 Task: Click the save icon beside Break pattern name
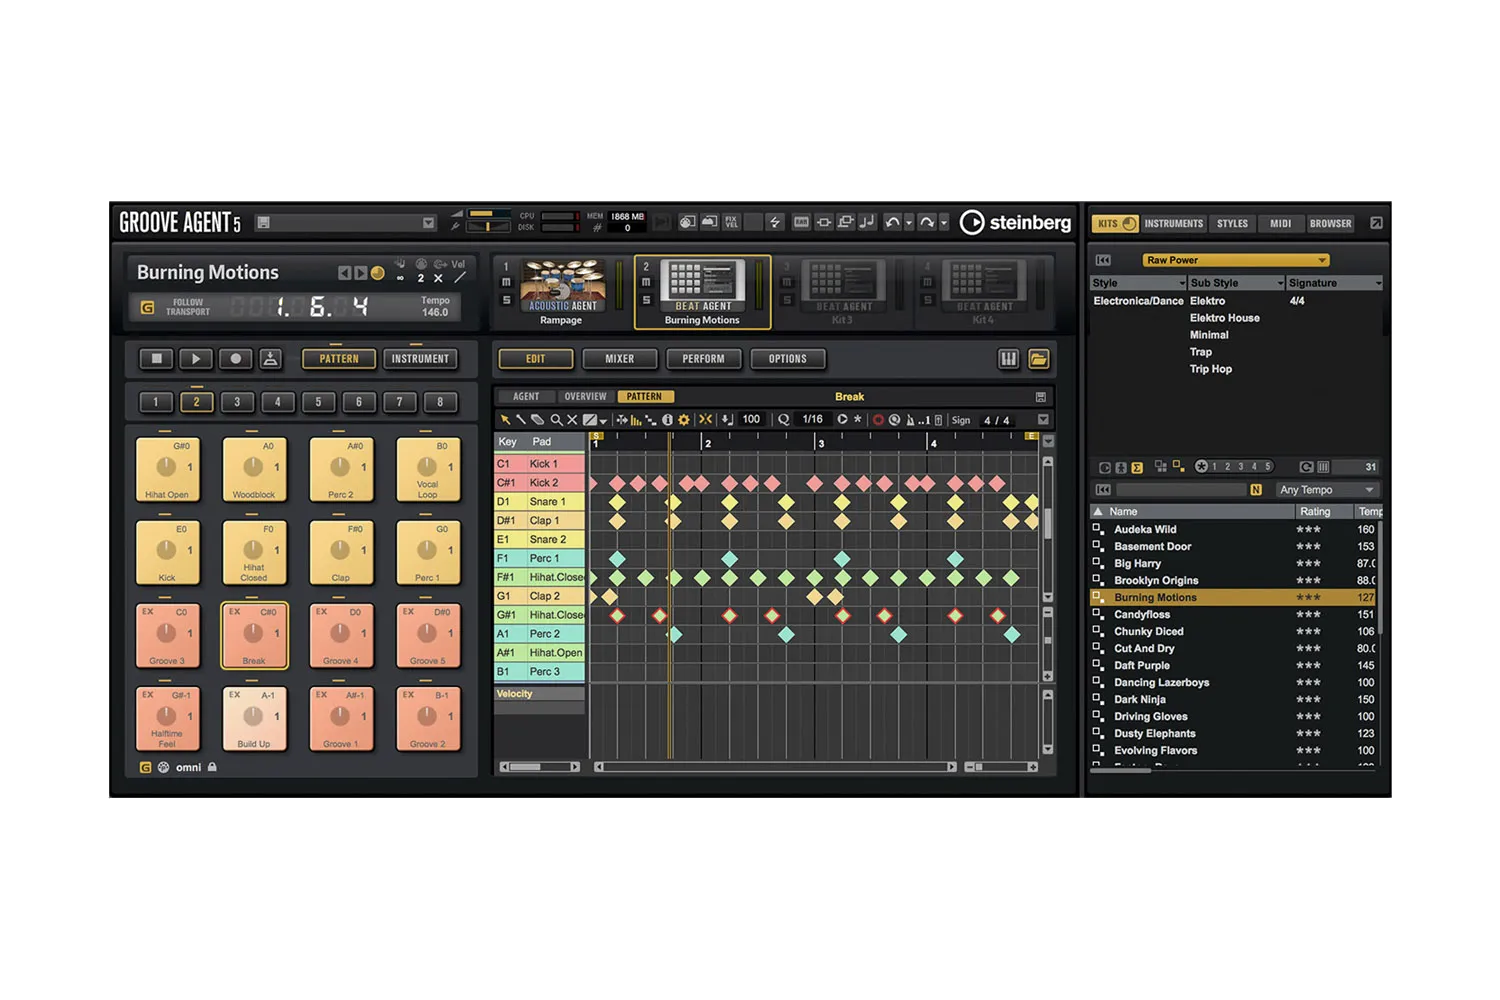point(1040,397)
